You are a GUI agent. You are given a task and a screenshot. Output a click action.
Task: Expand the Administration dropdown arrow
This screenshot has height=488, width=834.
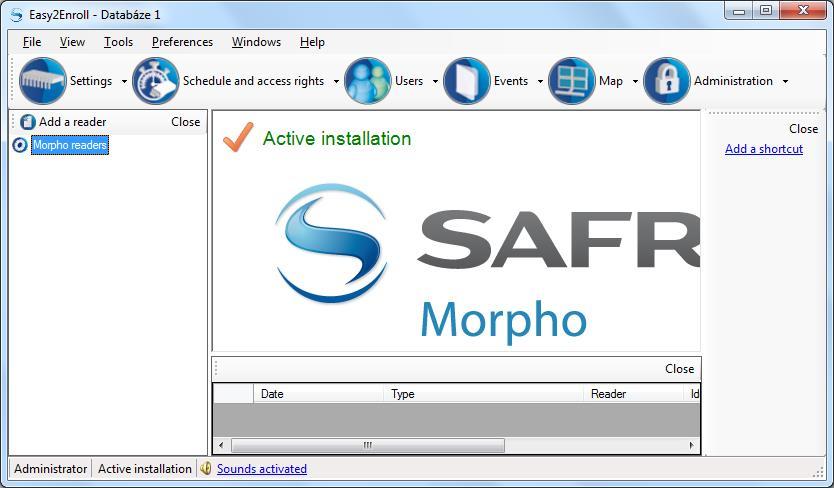click(x=785, y=81)
